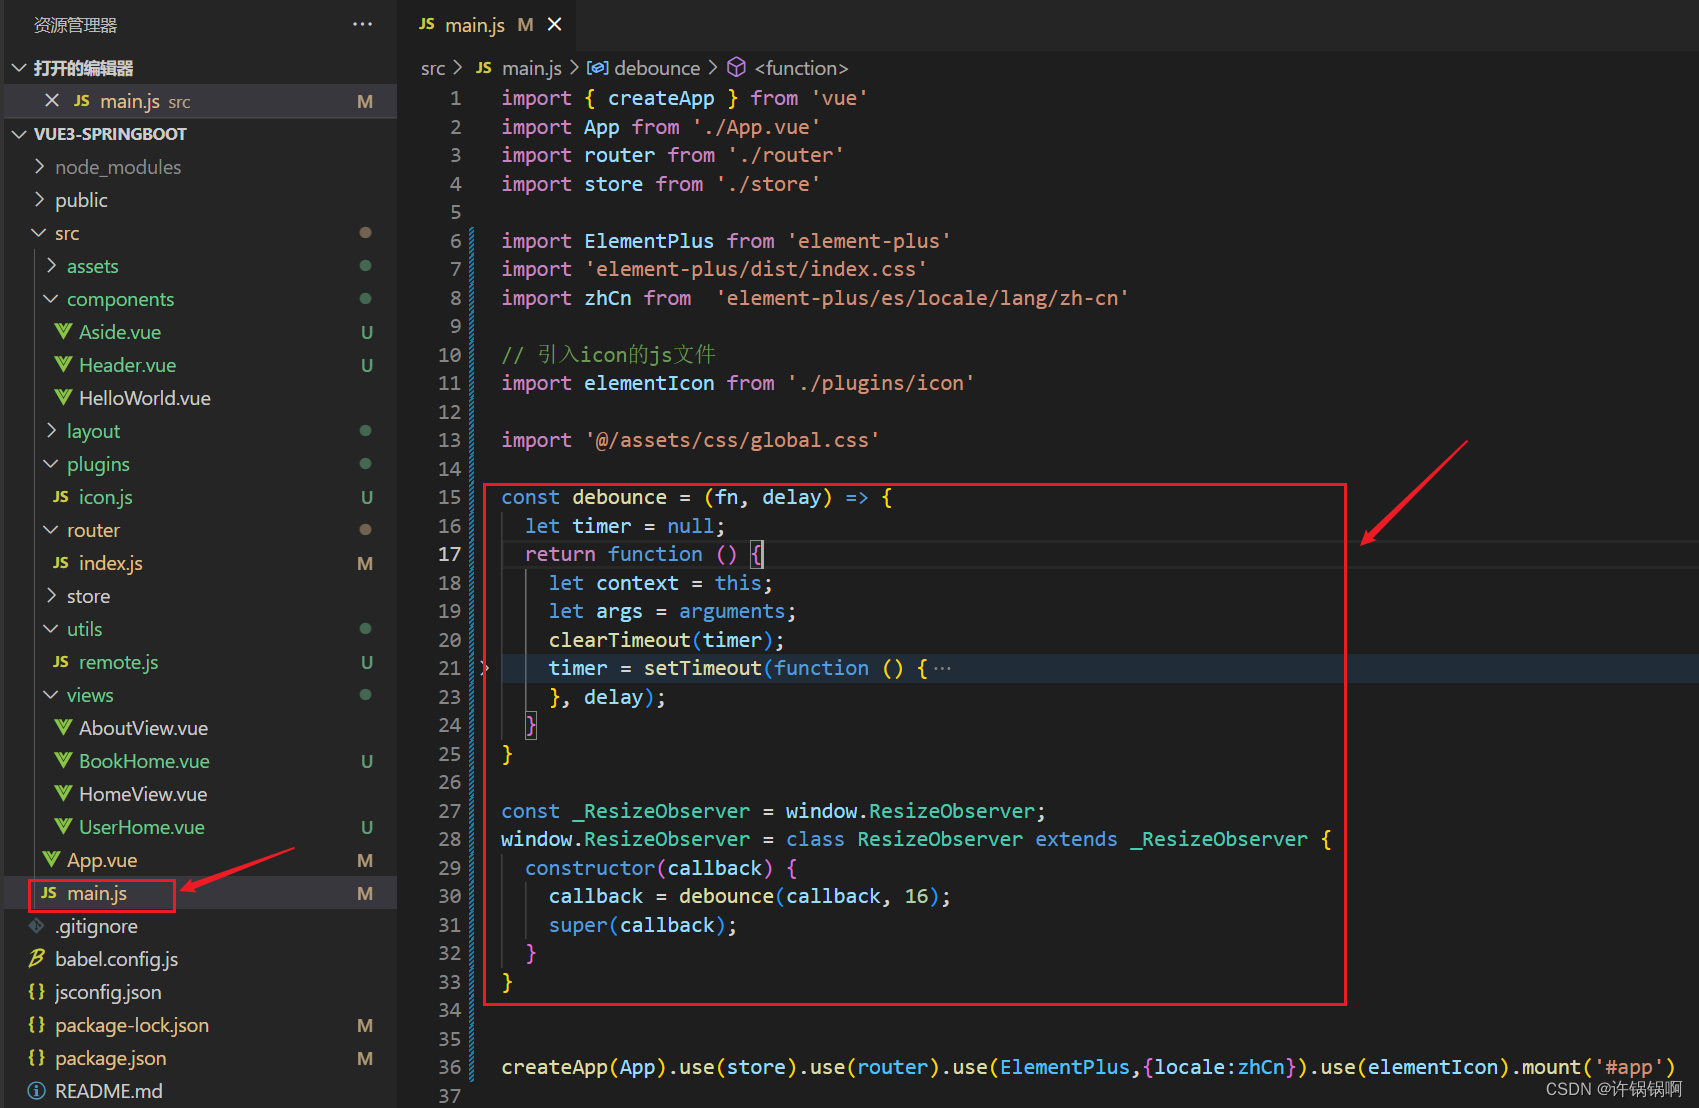Screen dimensions: 1699x1108
Task: Click the 'M' status badge beside App.vue
Action: [x=365, y=860]
